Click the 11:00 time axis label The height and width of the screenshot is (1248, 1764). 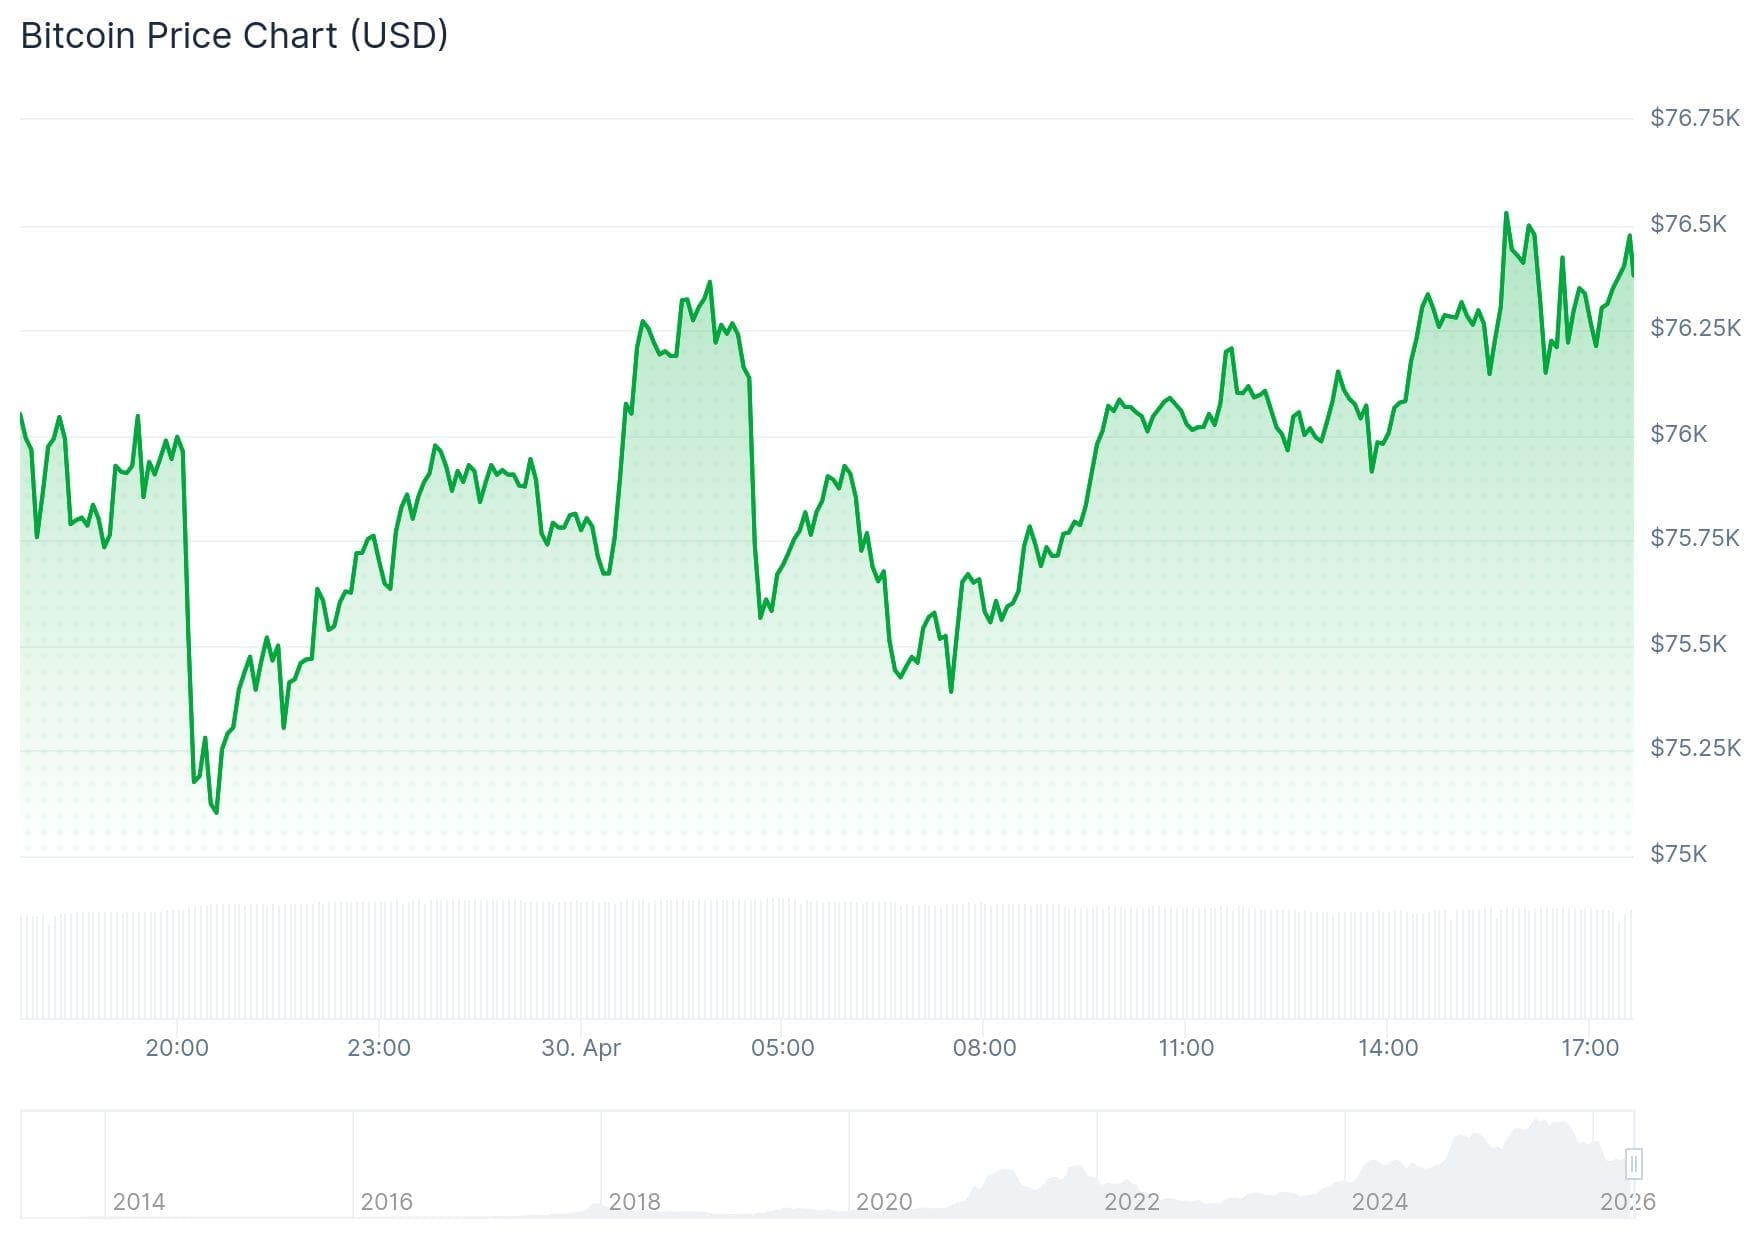tap(1187, 1048)
